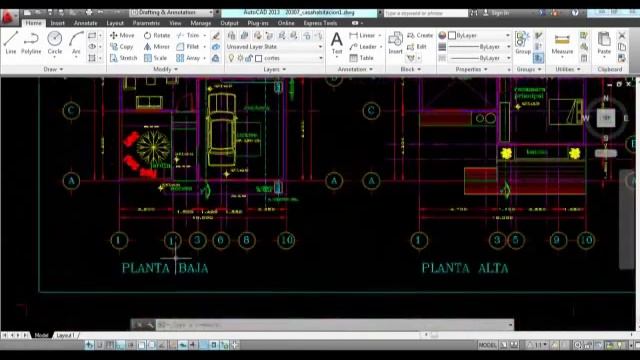The height and width of the screenshot is (360, 640).
Task: Open Layer Properties manager icon
Action: pyautogui.click(x=231, y=36)
